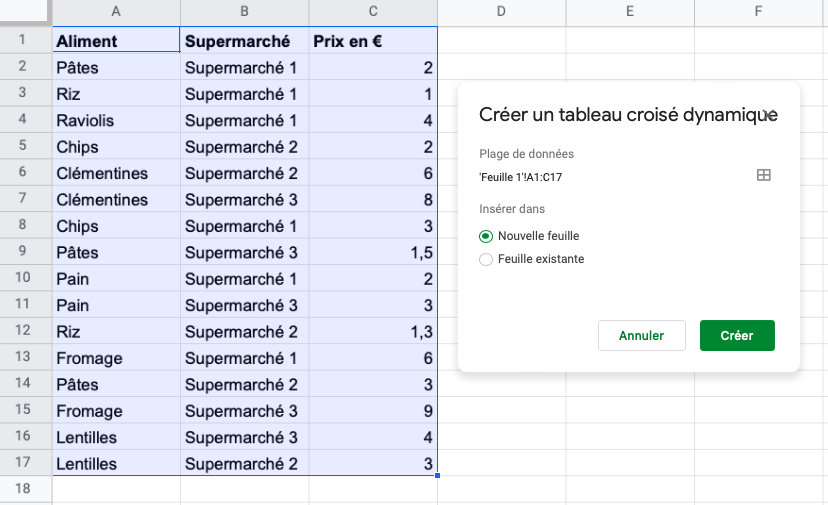Screen dimensions: 828x505
Task: Select the cell with price 1,5
Action: 373,252
